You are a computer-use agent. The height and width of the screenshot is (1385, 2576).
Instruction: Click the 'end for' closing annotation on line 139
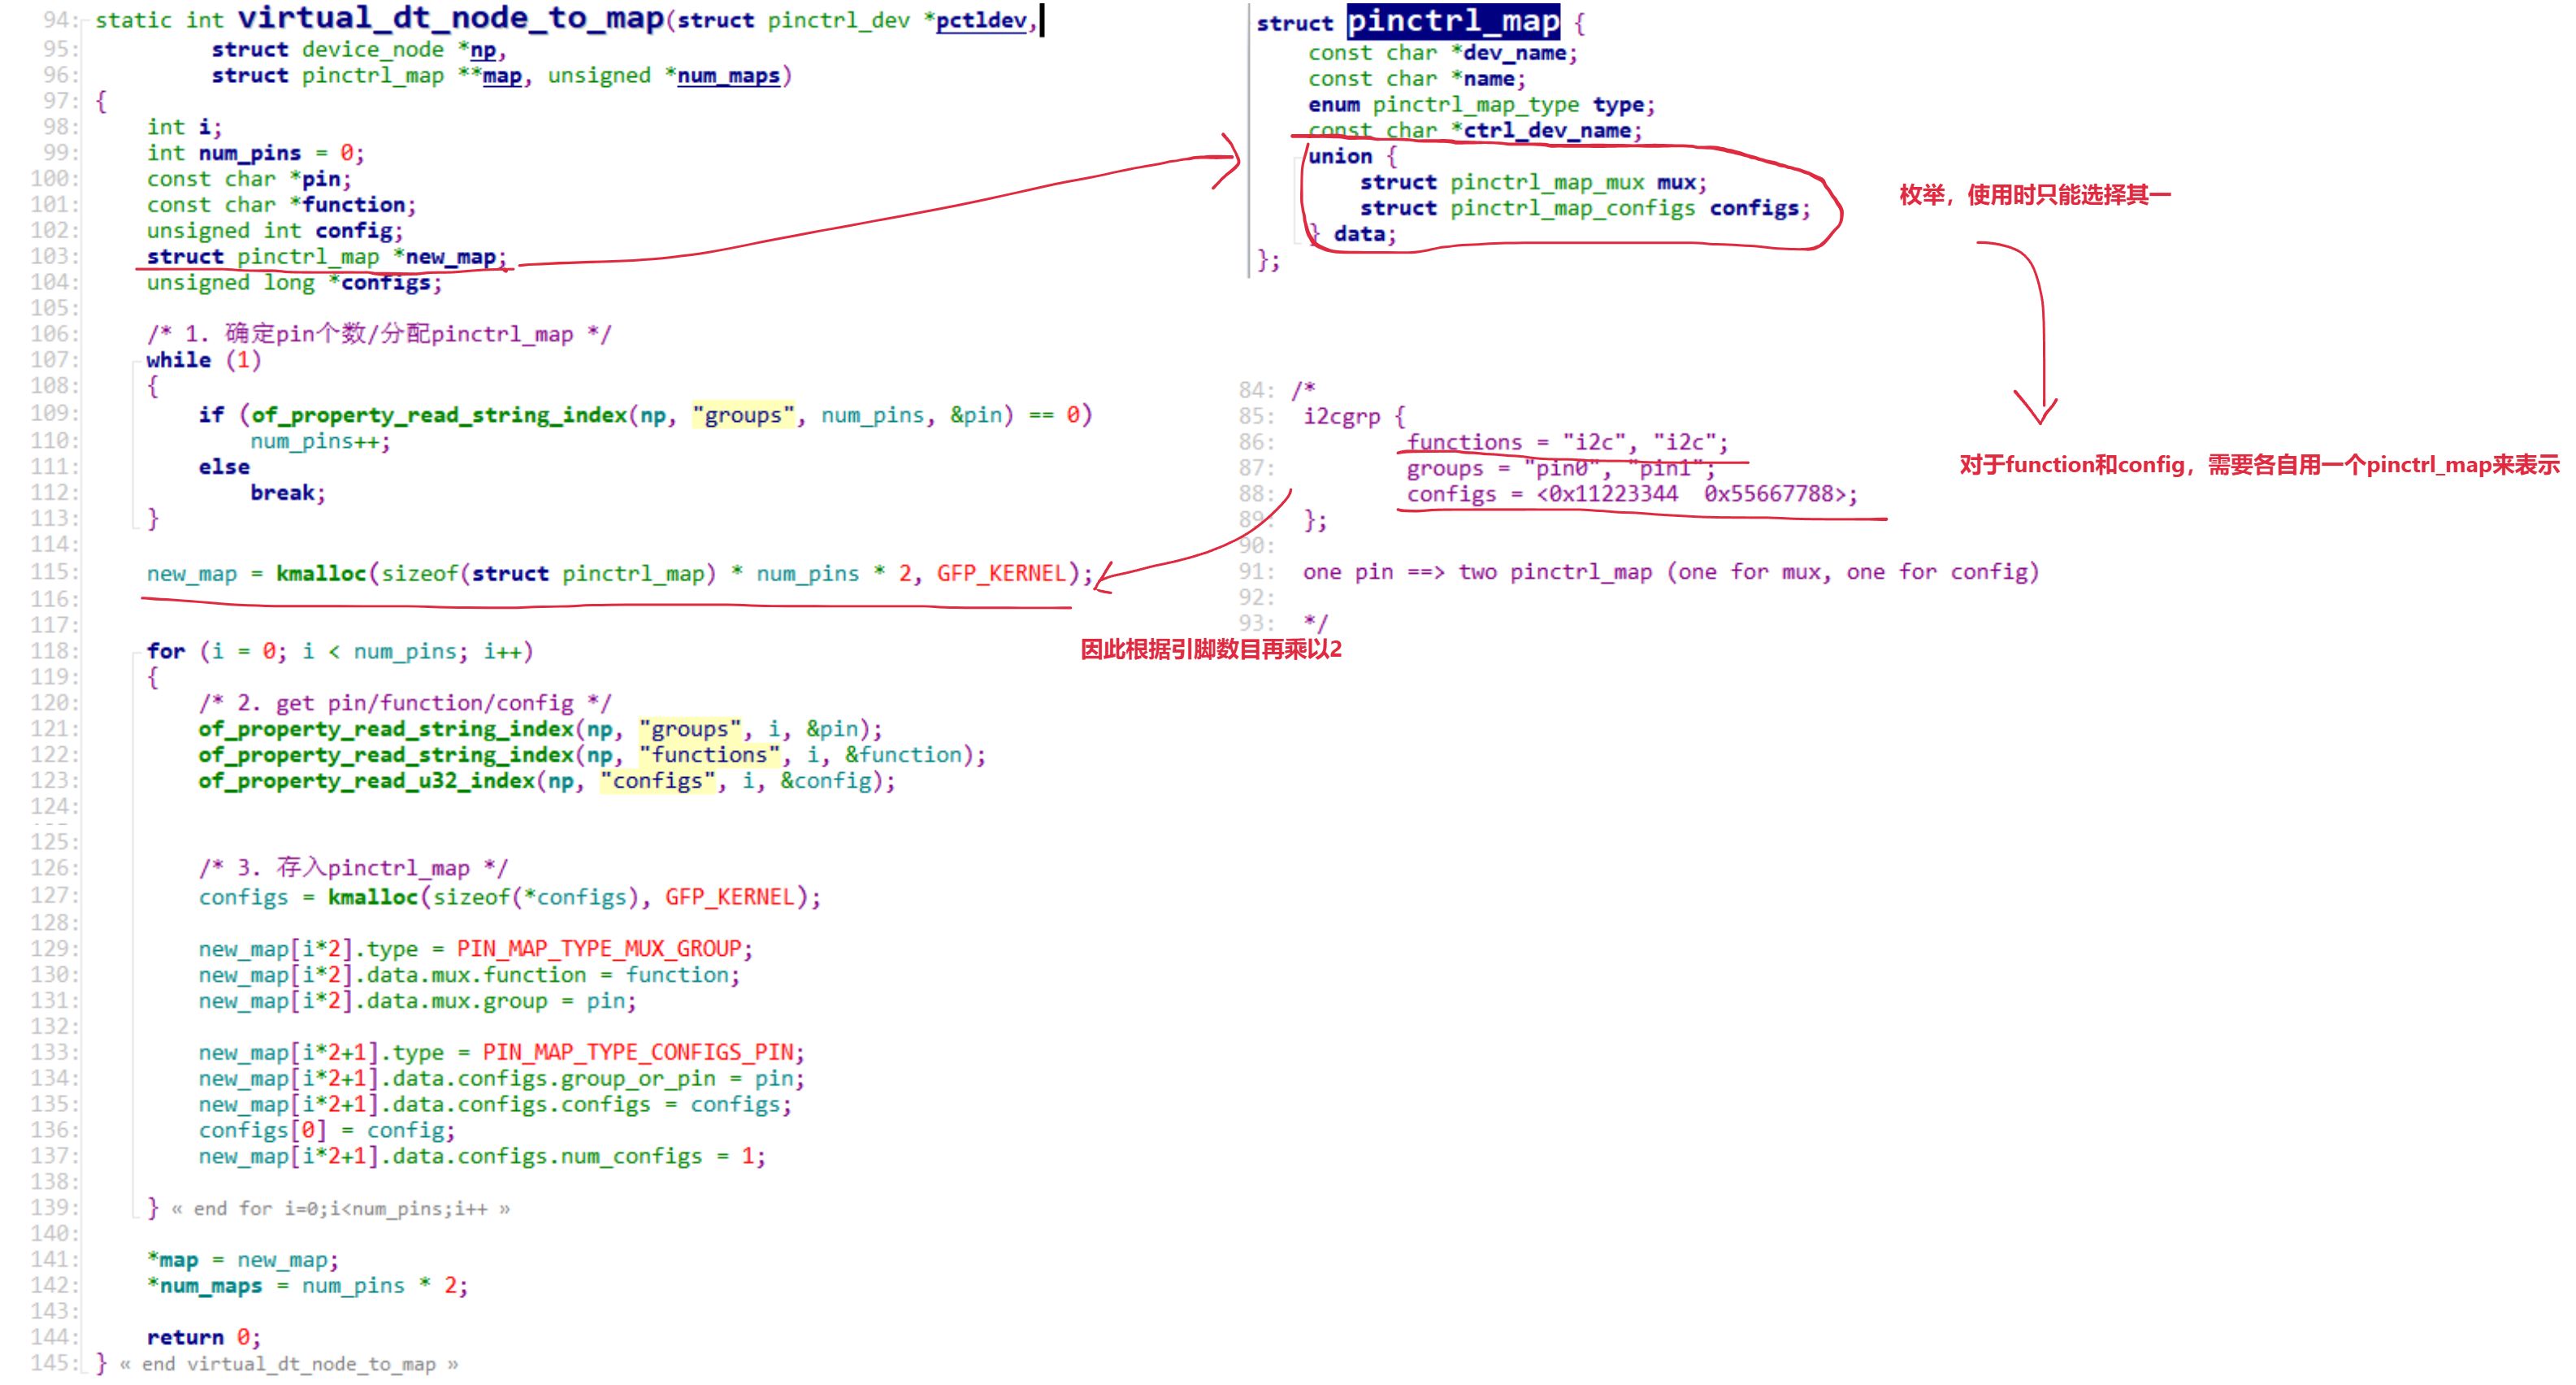point(340,1208)
